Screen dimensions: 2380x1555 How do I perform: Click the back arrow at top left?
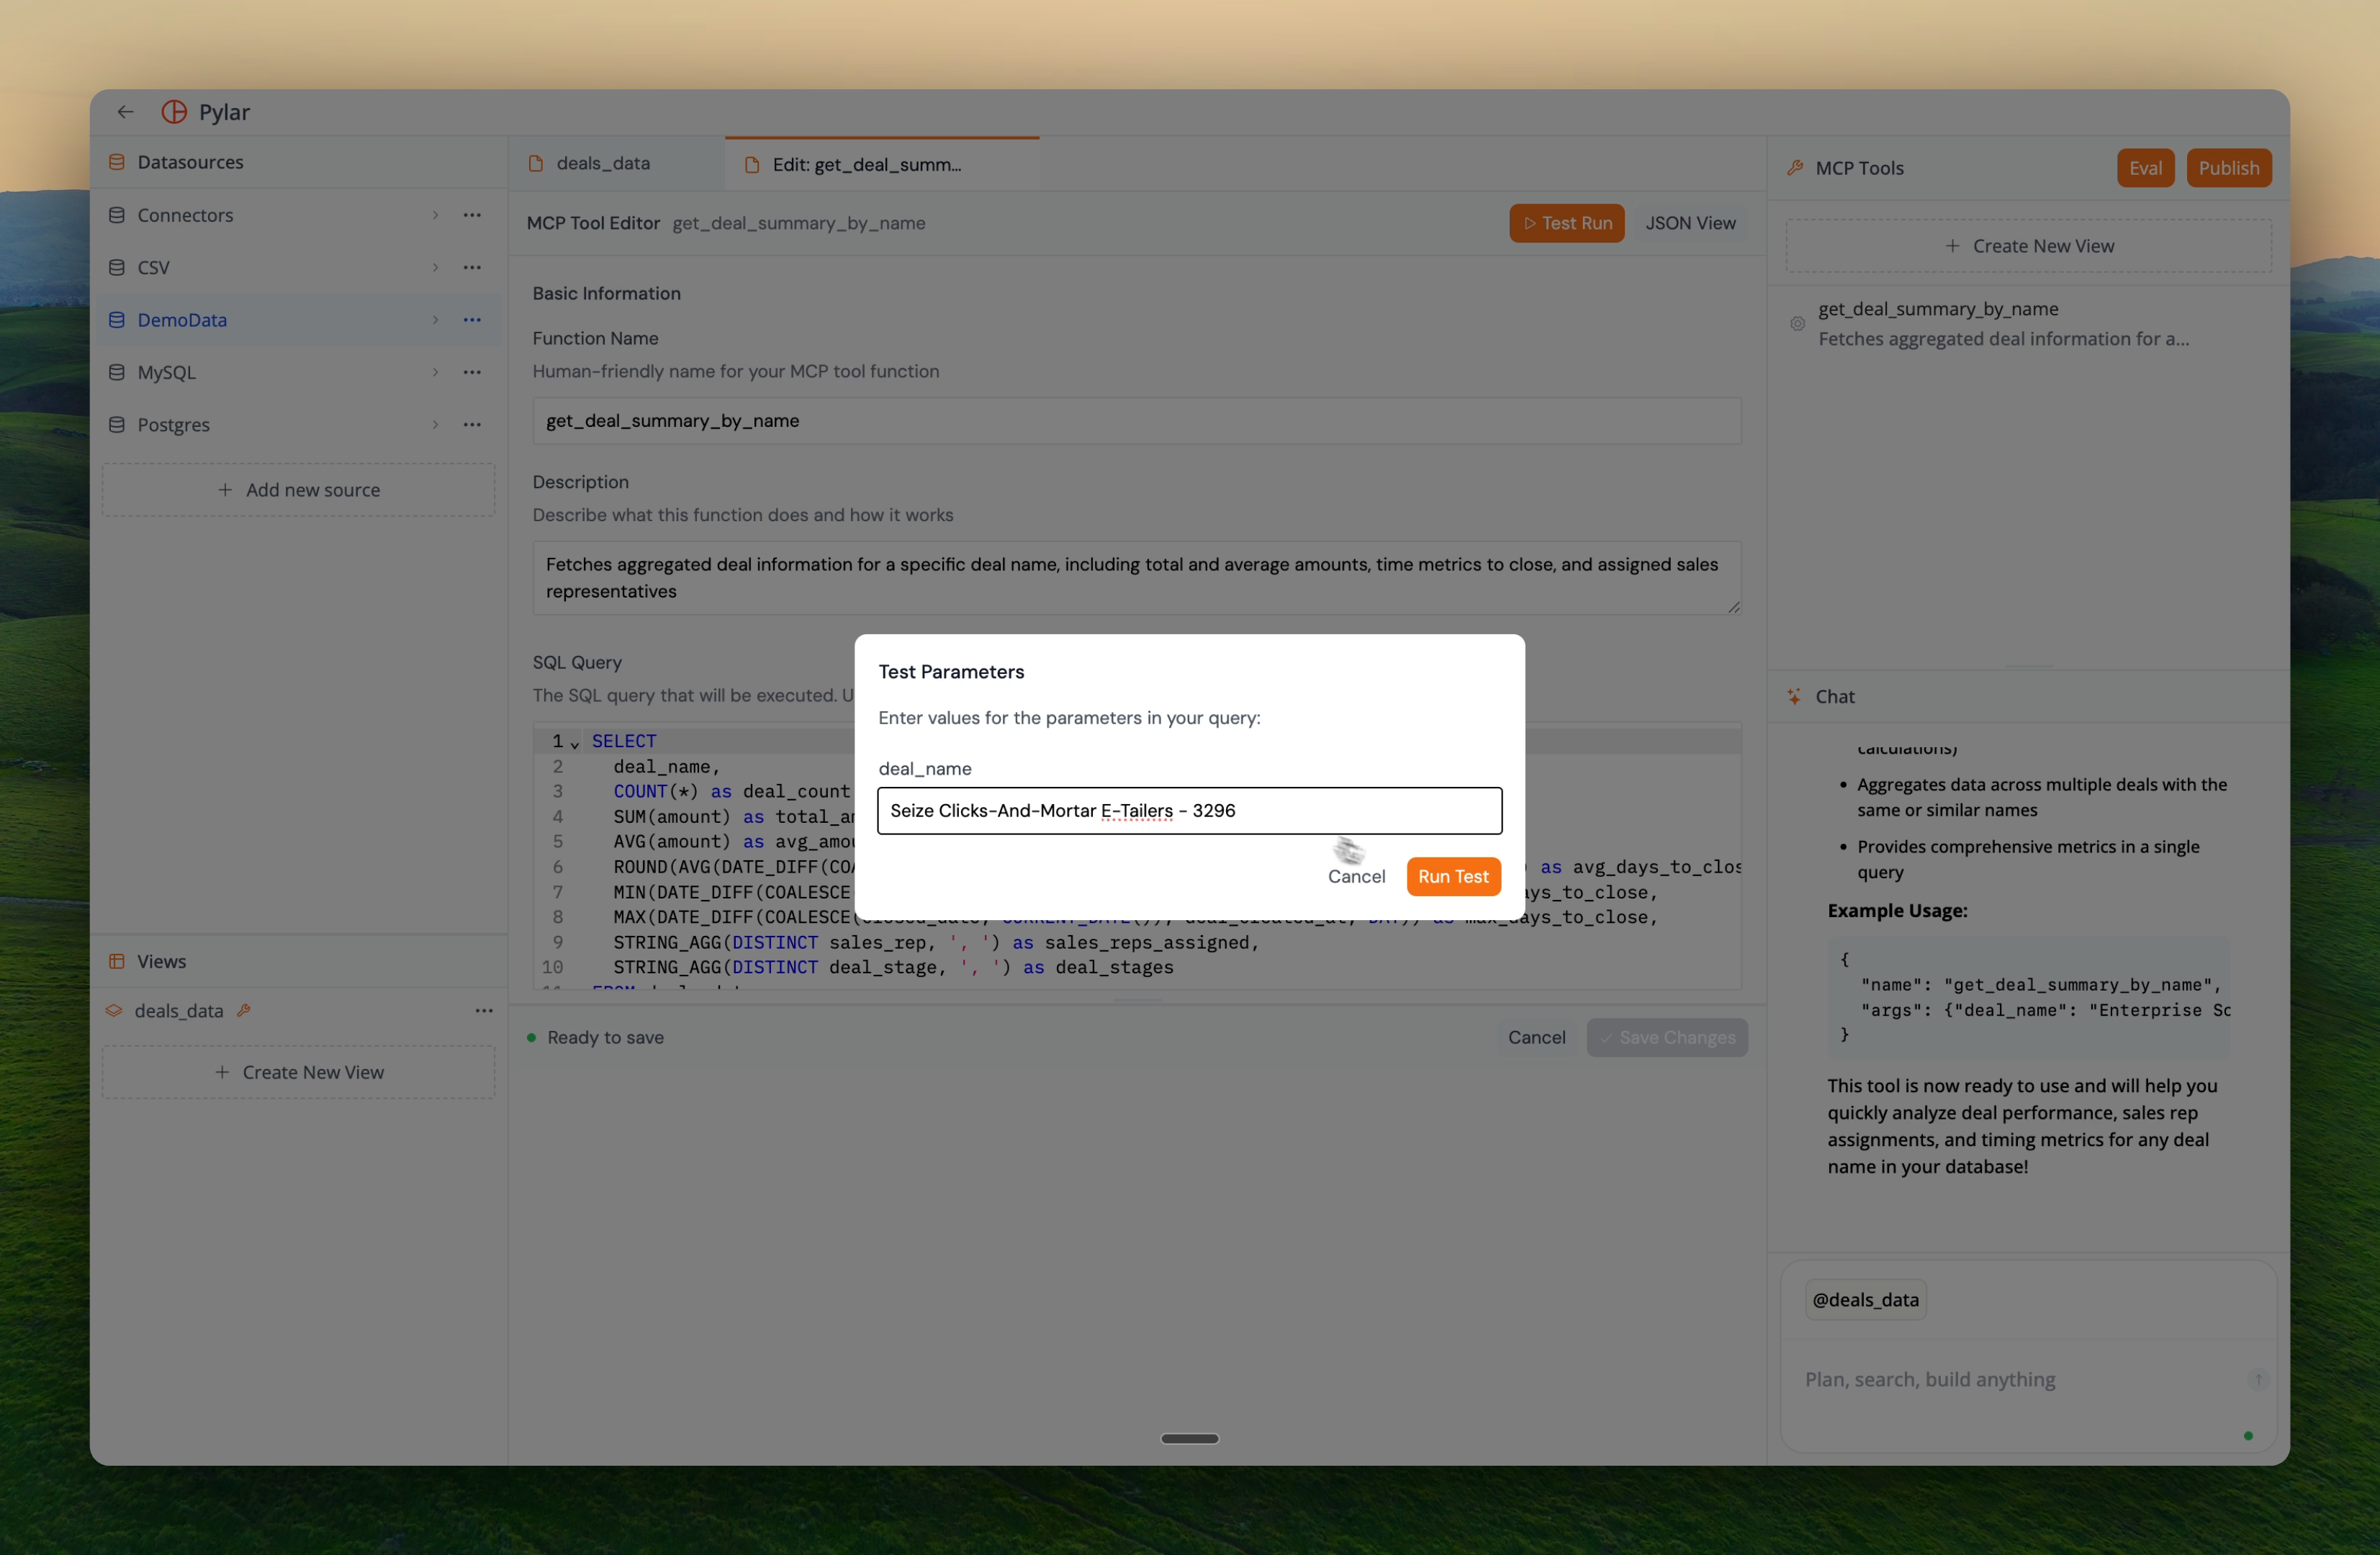point(125,111)
